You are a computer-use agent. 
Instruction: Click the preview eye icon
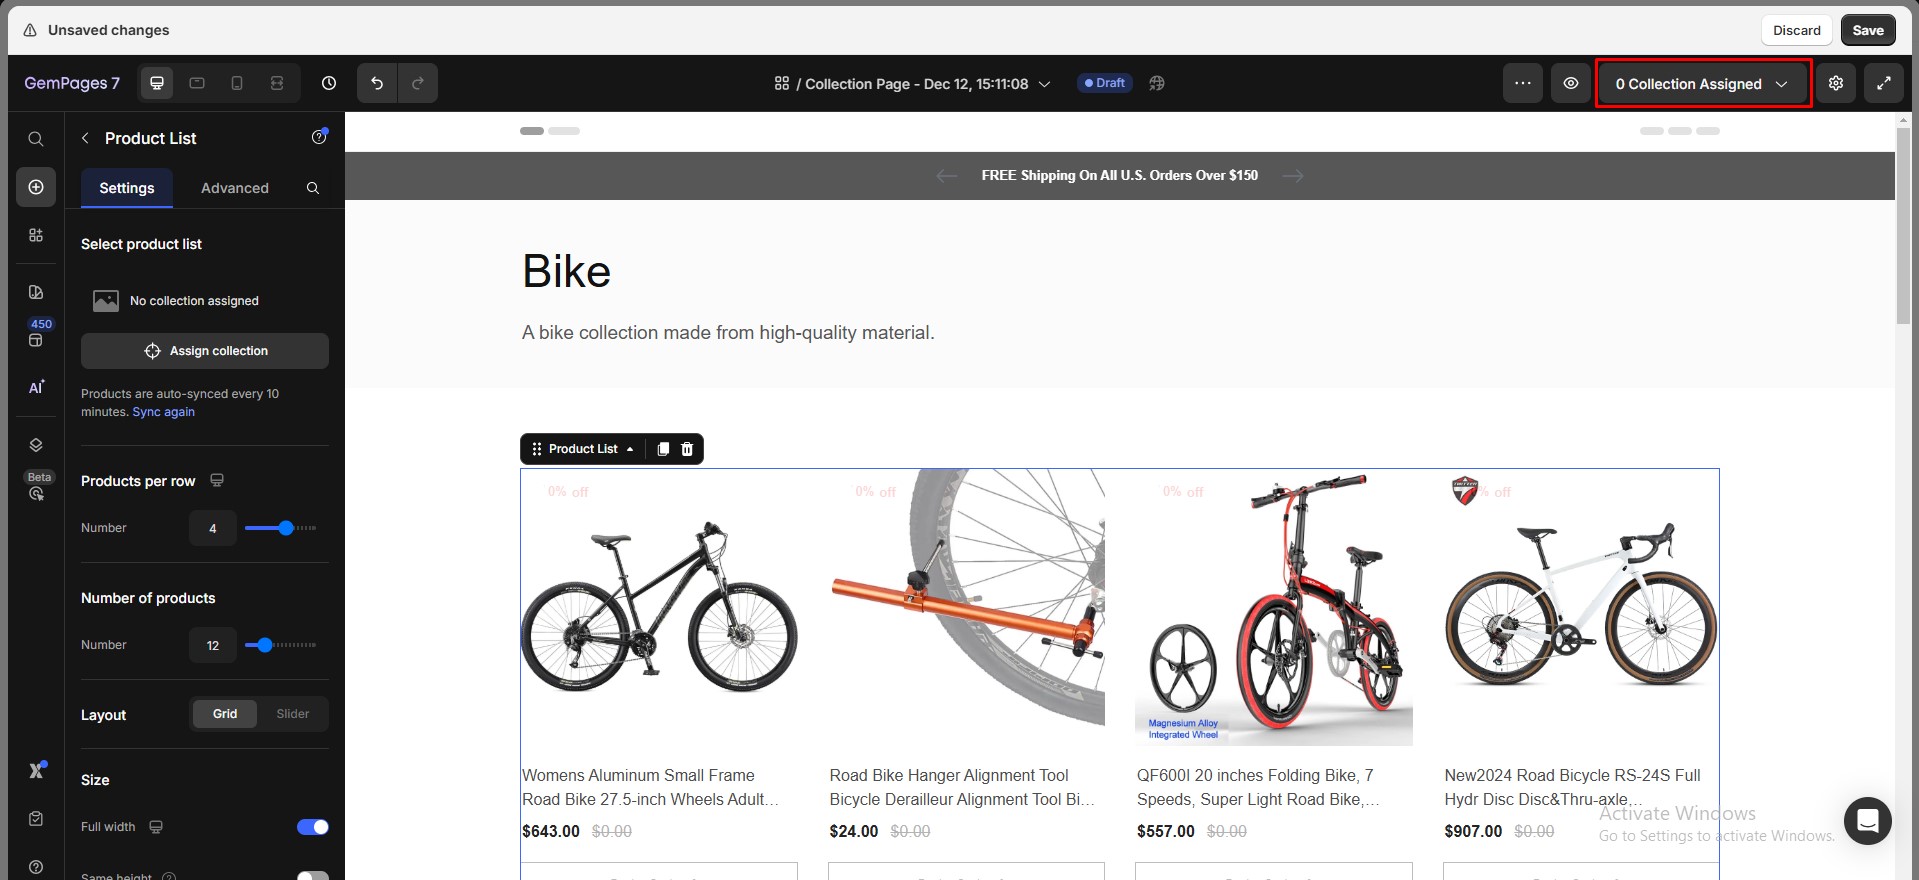pyautogui.click(x=1571, y=83)
